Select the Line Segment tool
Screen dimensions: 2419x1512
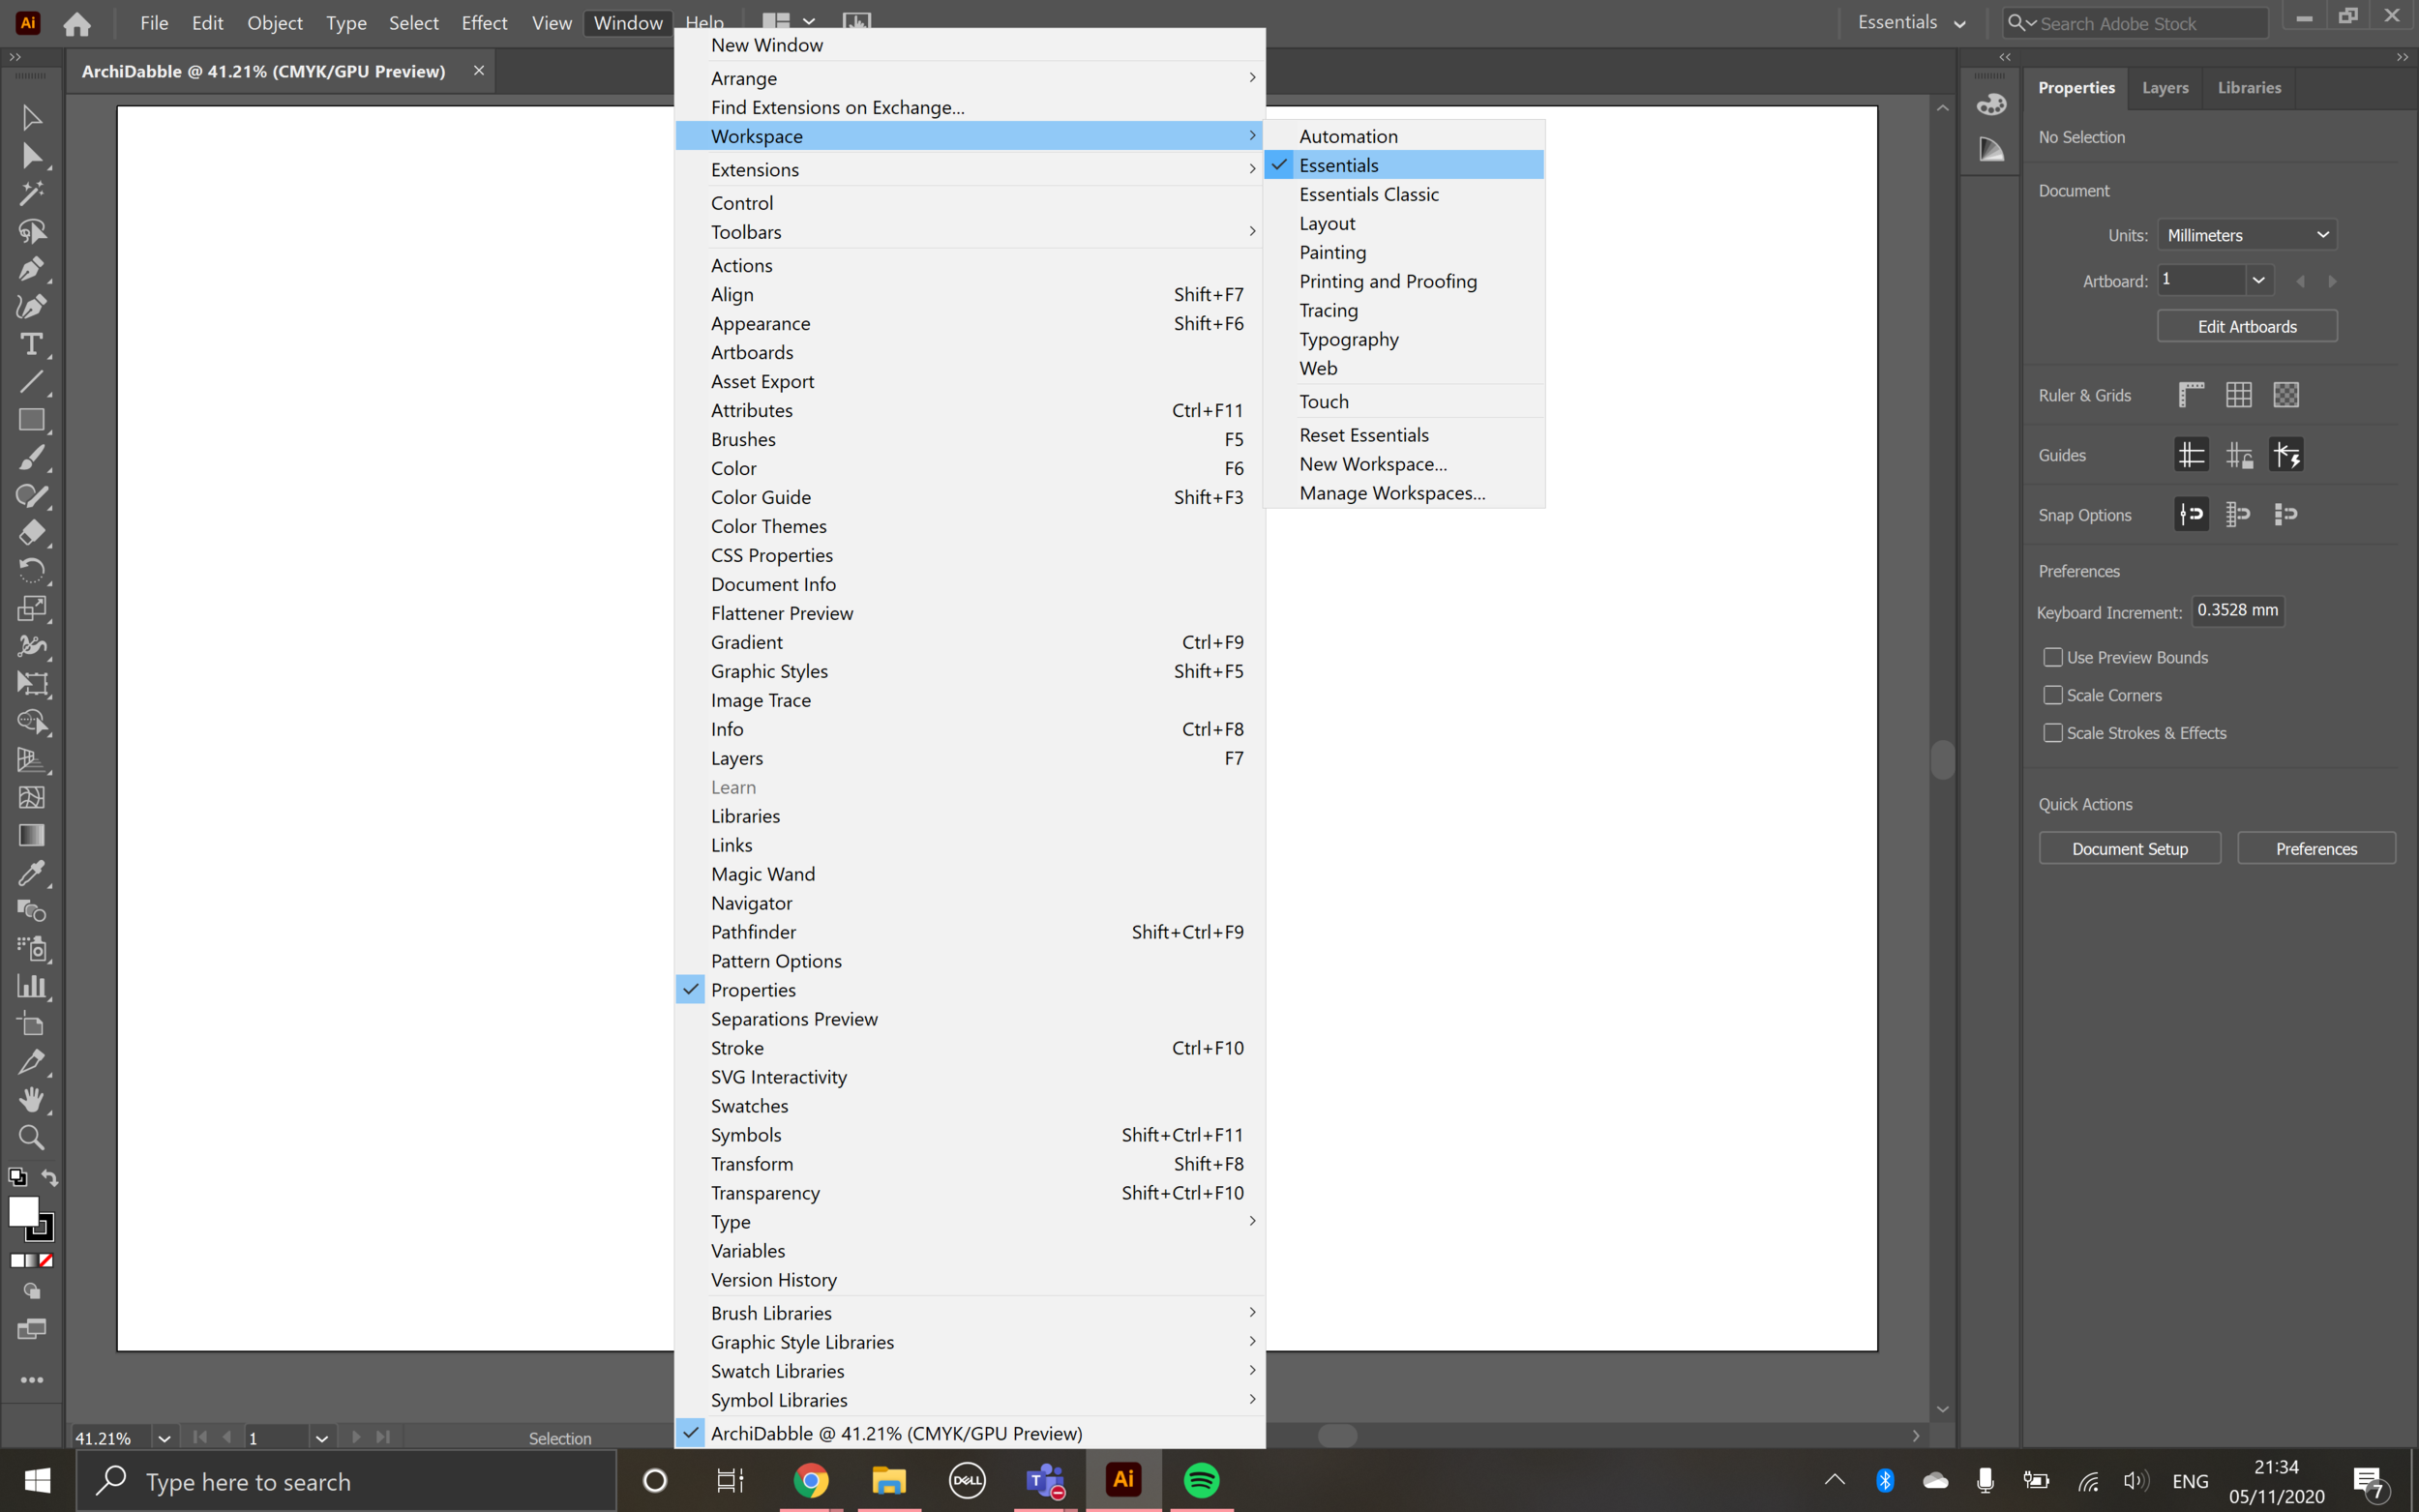[x=31, y=381]
